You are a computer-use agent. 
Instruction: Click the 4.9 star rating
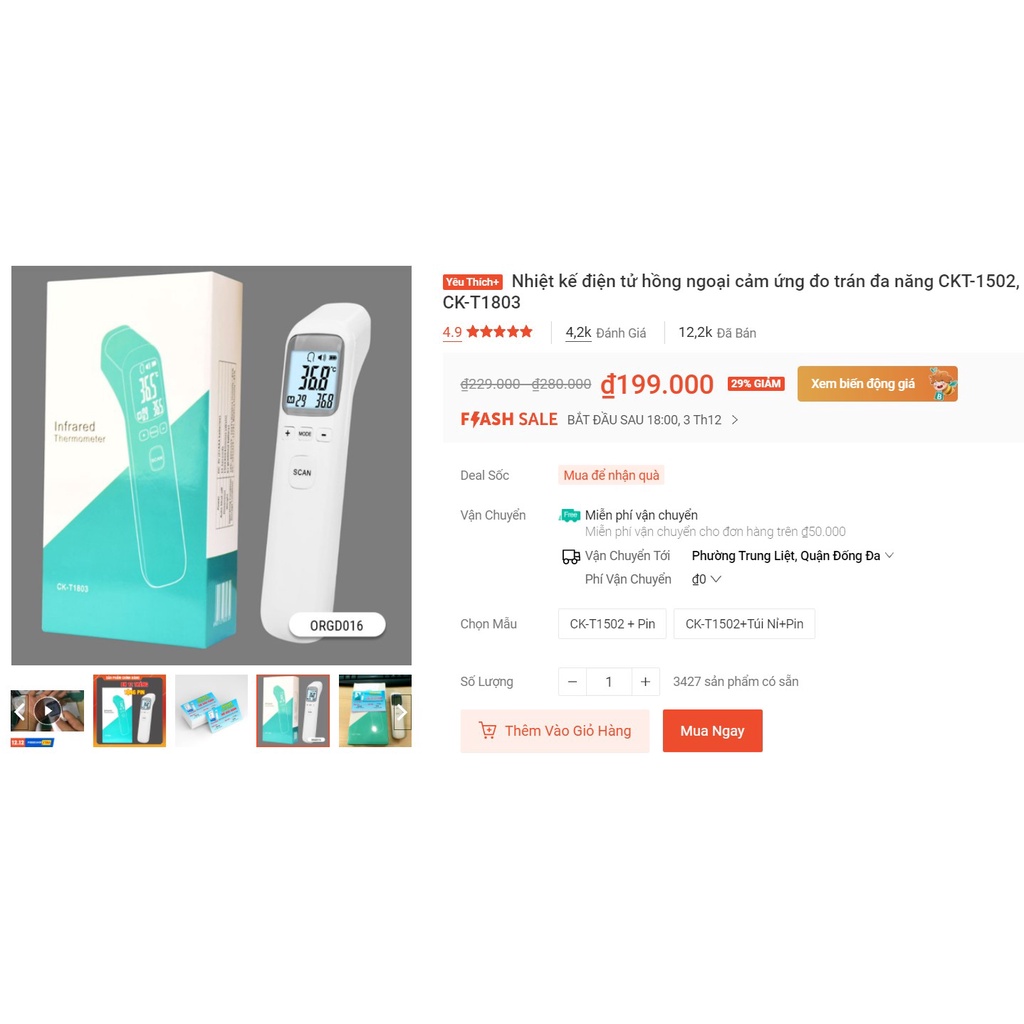point(487,332)
